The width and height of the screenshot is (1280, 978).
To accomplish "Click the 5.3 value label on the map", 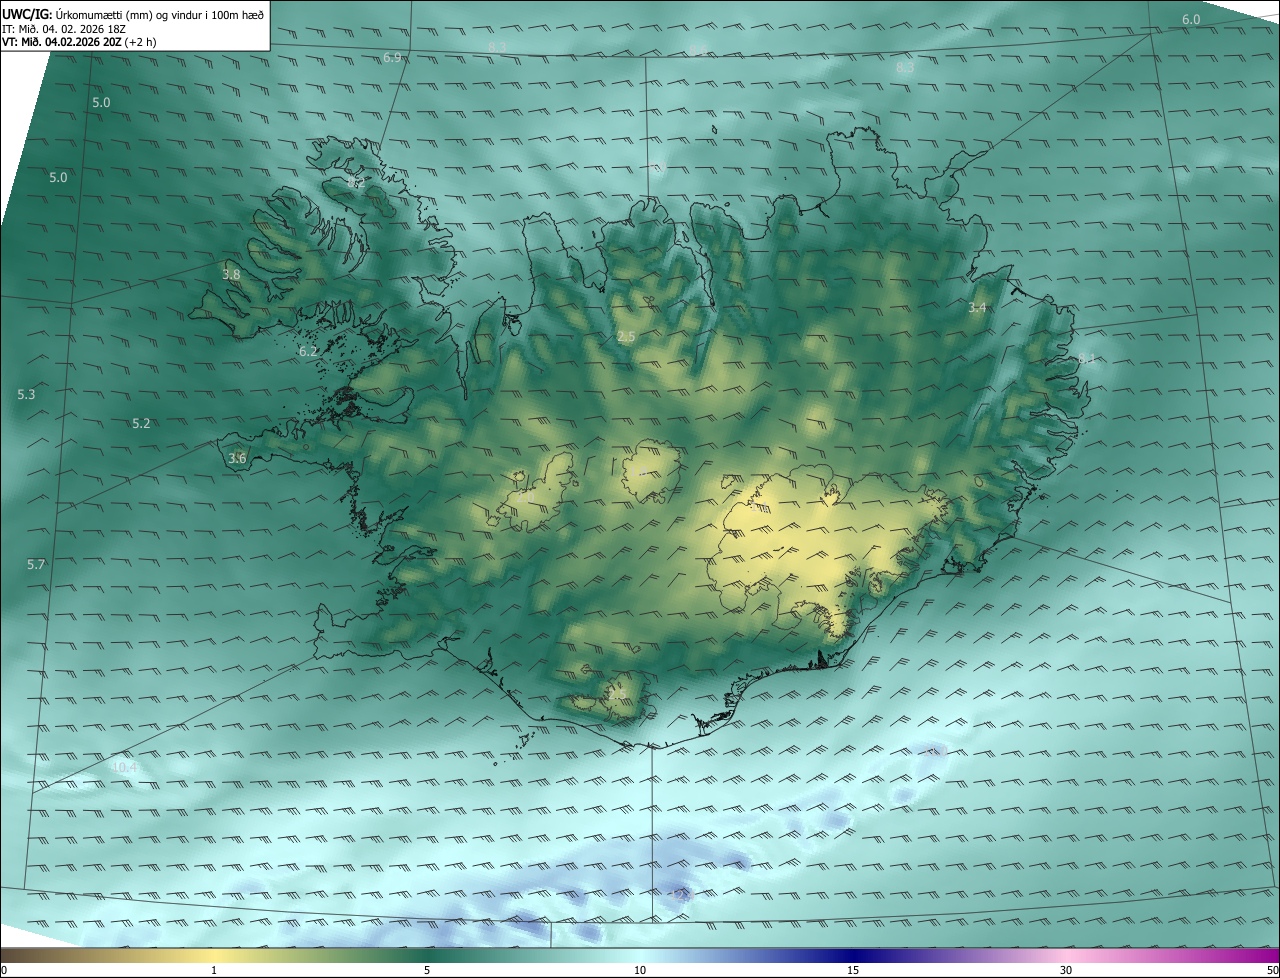I will [x=26, y=395].
